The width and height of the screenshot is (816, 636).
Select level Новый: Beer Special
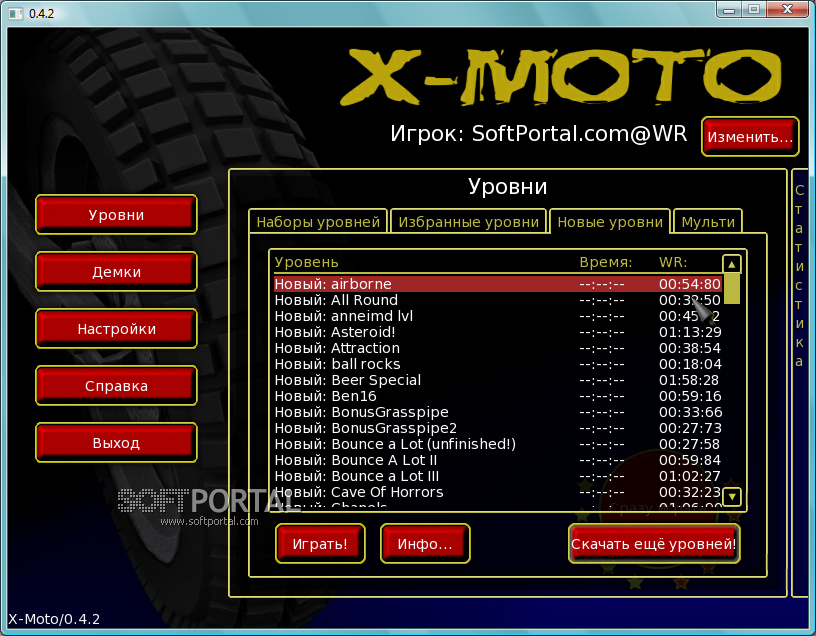(x=498, y=380)
